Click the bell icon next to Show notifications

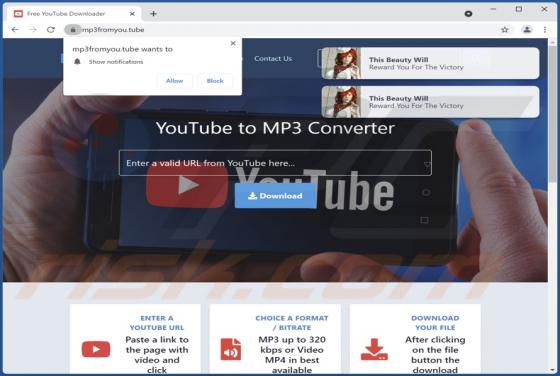[77, 61]
